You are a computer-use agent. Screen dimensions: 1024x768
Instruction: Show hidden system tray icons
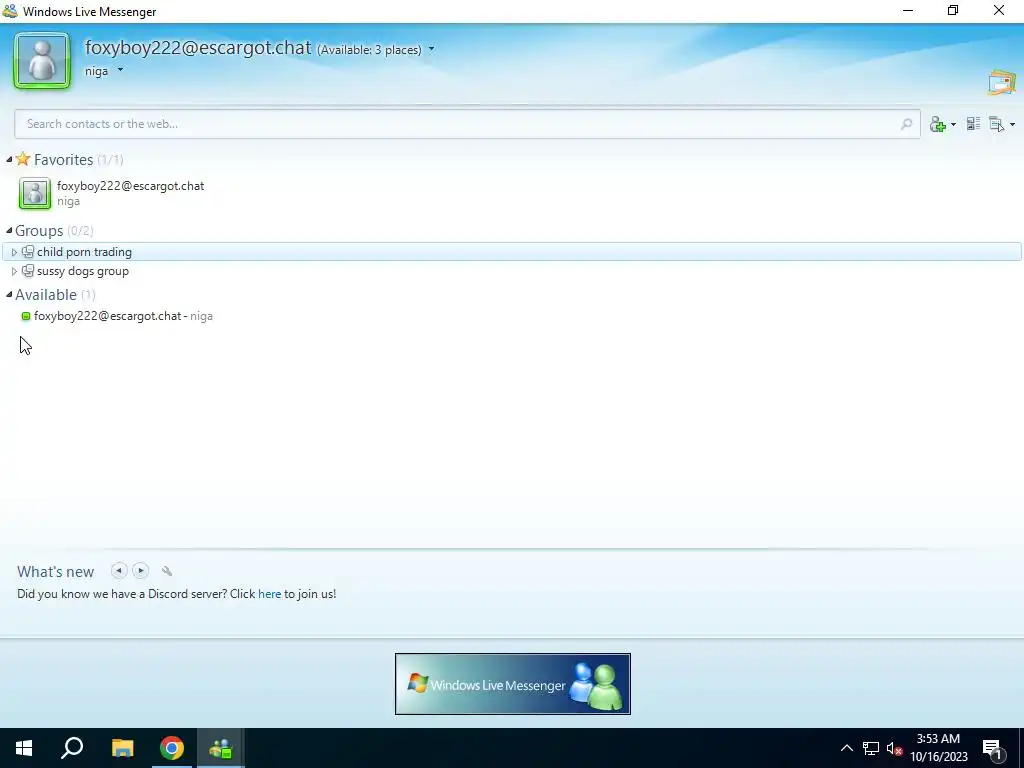[x=846, y=748]
